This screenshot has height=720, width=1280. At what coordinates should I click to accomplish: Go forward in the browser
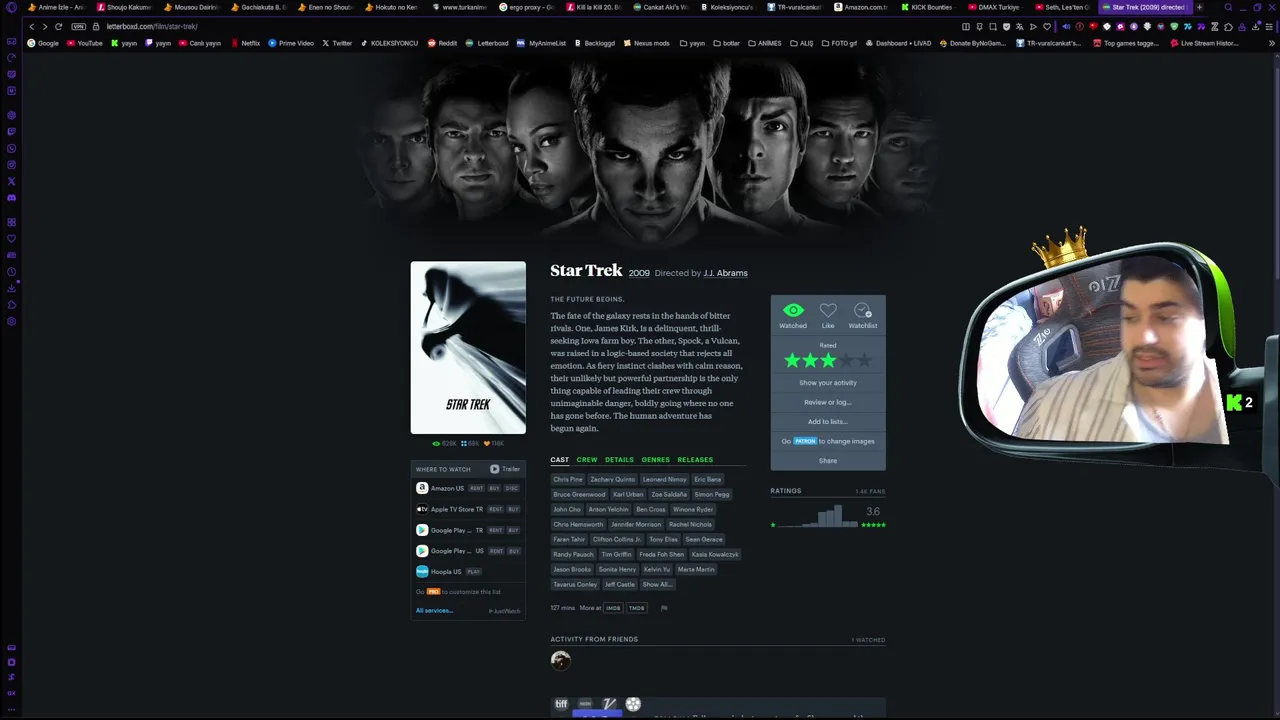coord(44,26)
